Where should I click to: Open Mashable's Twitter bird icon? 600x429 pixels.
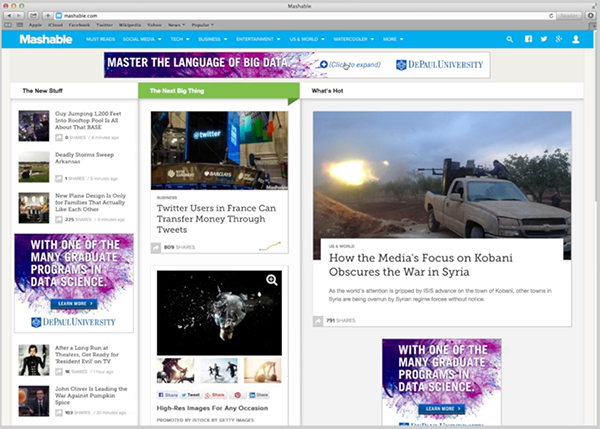click(x=544, y=39)
